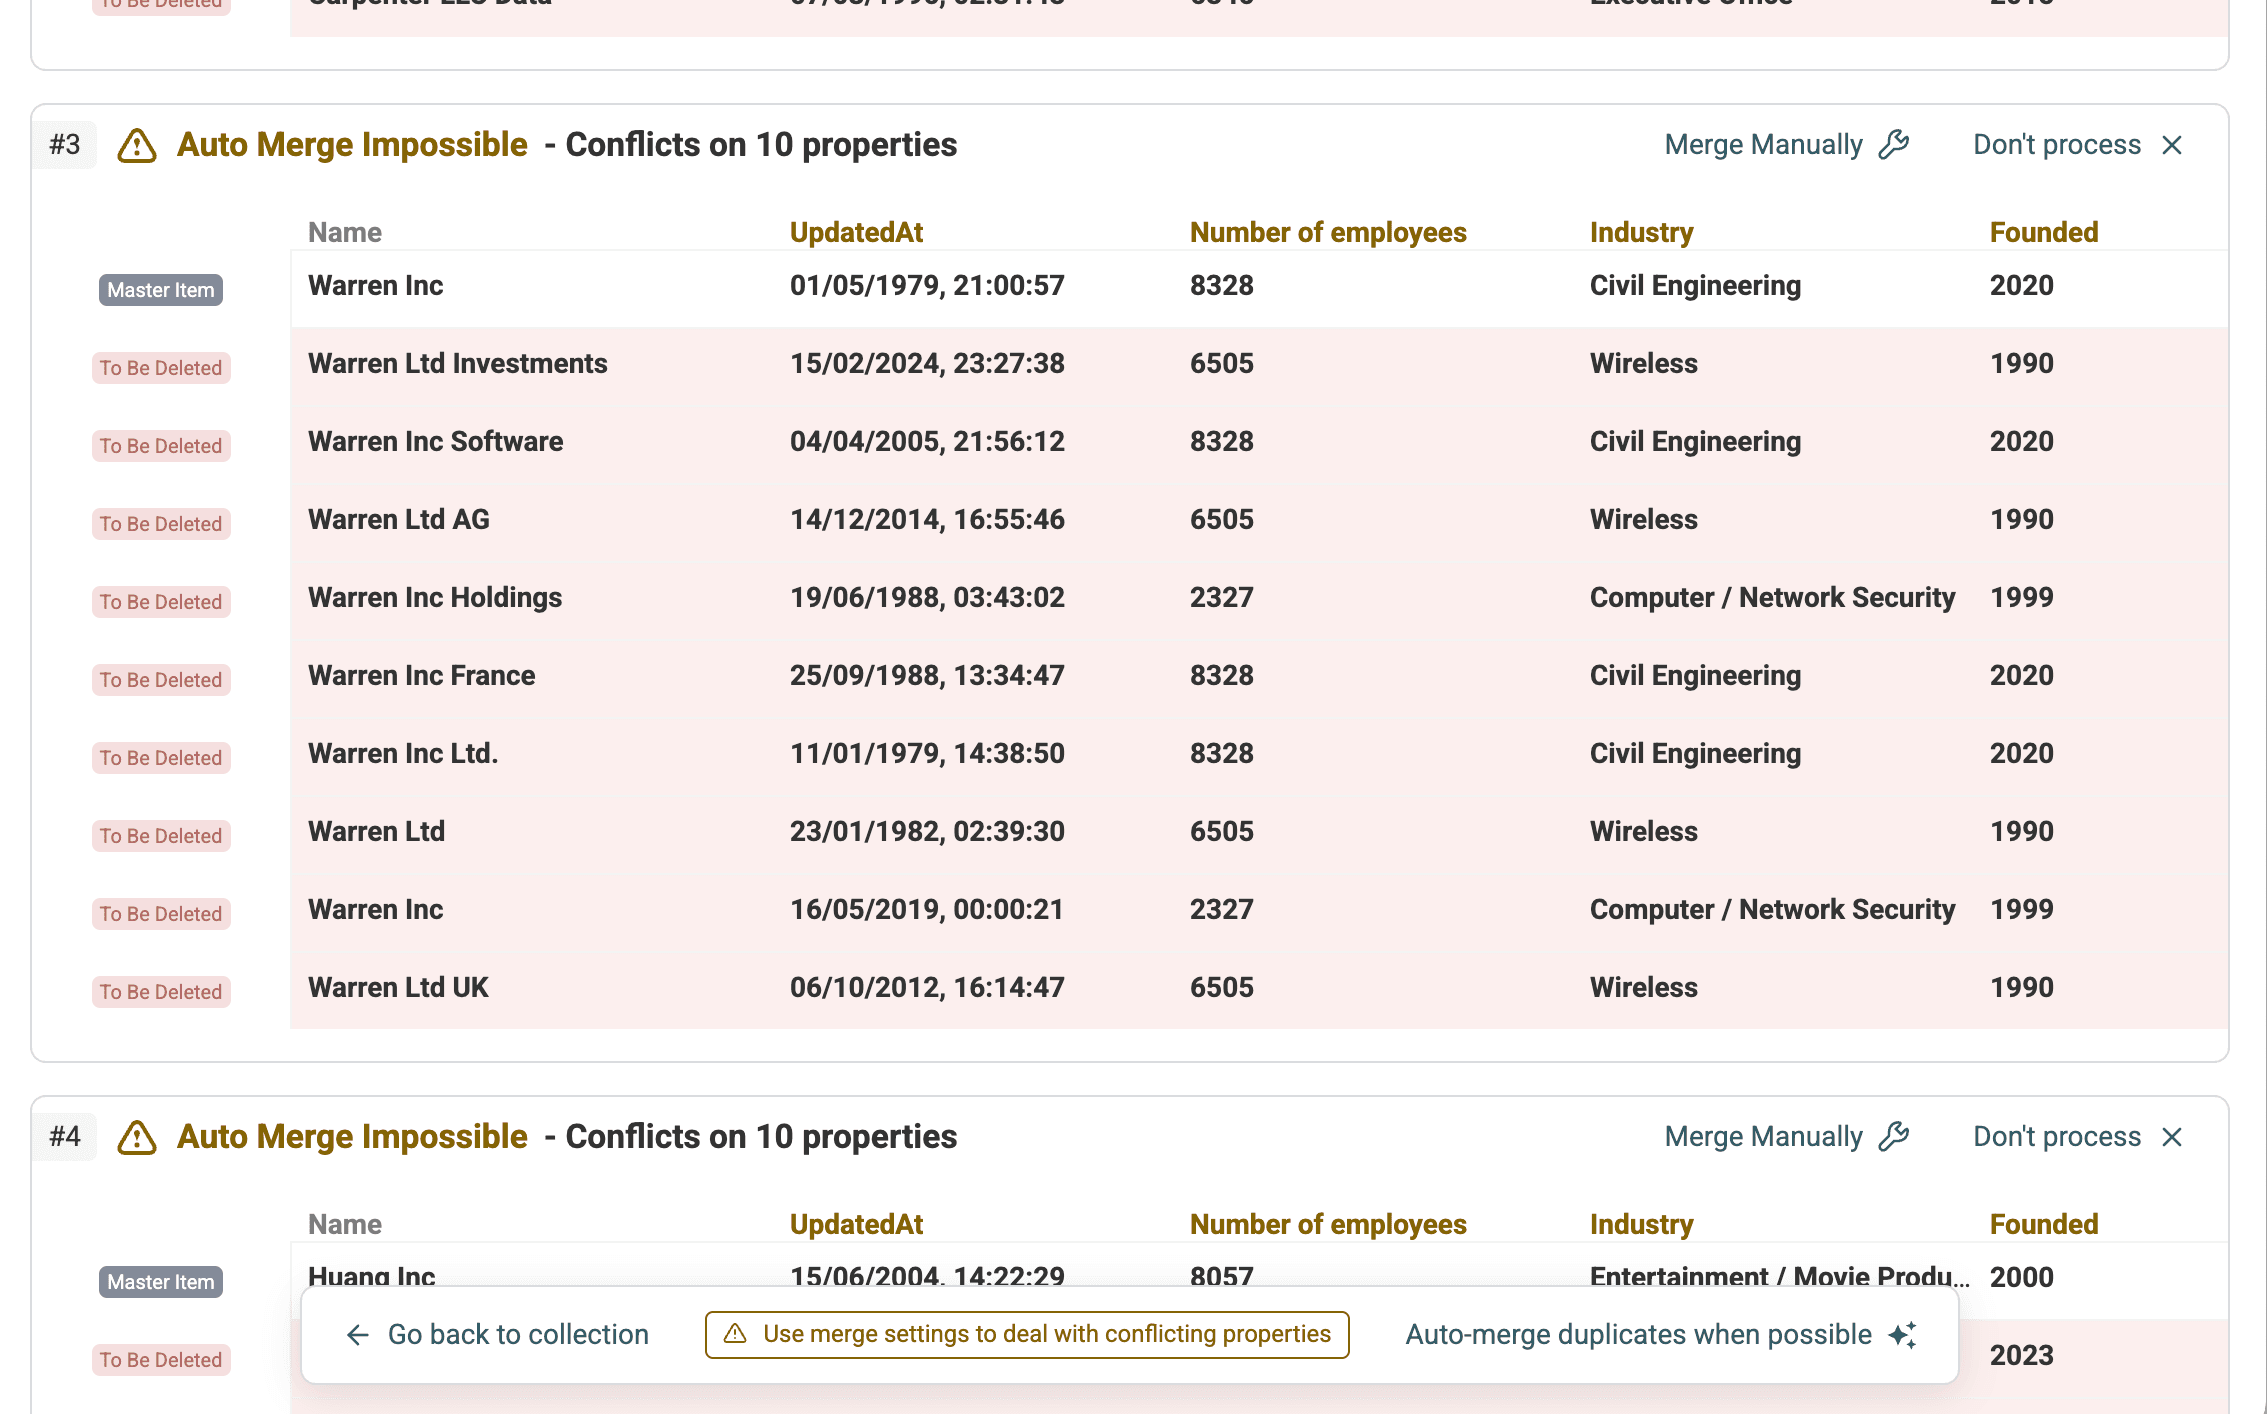Image resolution: width=2267 pixels, height=1414 pixels.
Task: Select the Warren Inc Ltd. row name
Action: pyautogui.click(x=403, y=754)
